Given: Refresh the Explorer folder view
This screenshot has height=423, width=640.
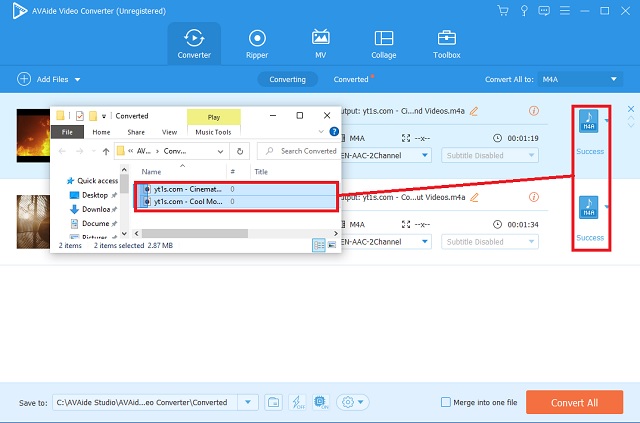Looking at the screenshot, I should tap(240, 151).
